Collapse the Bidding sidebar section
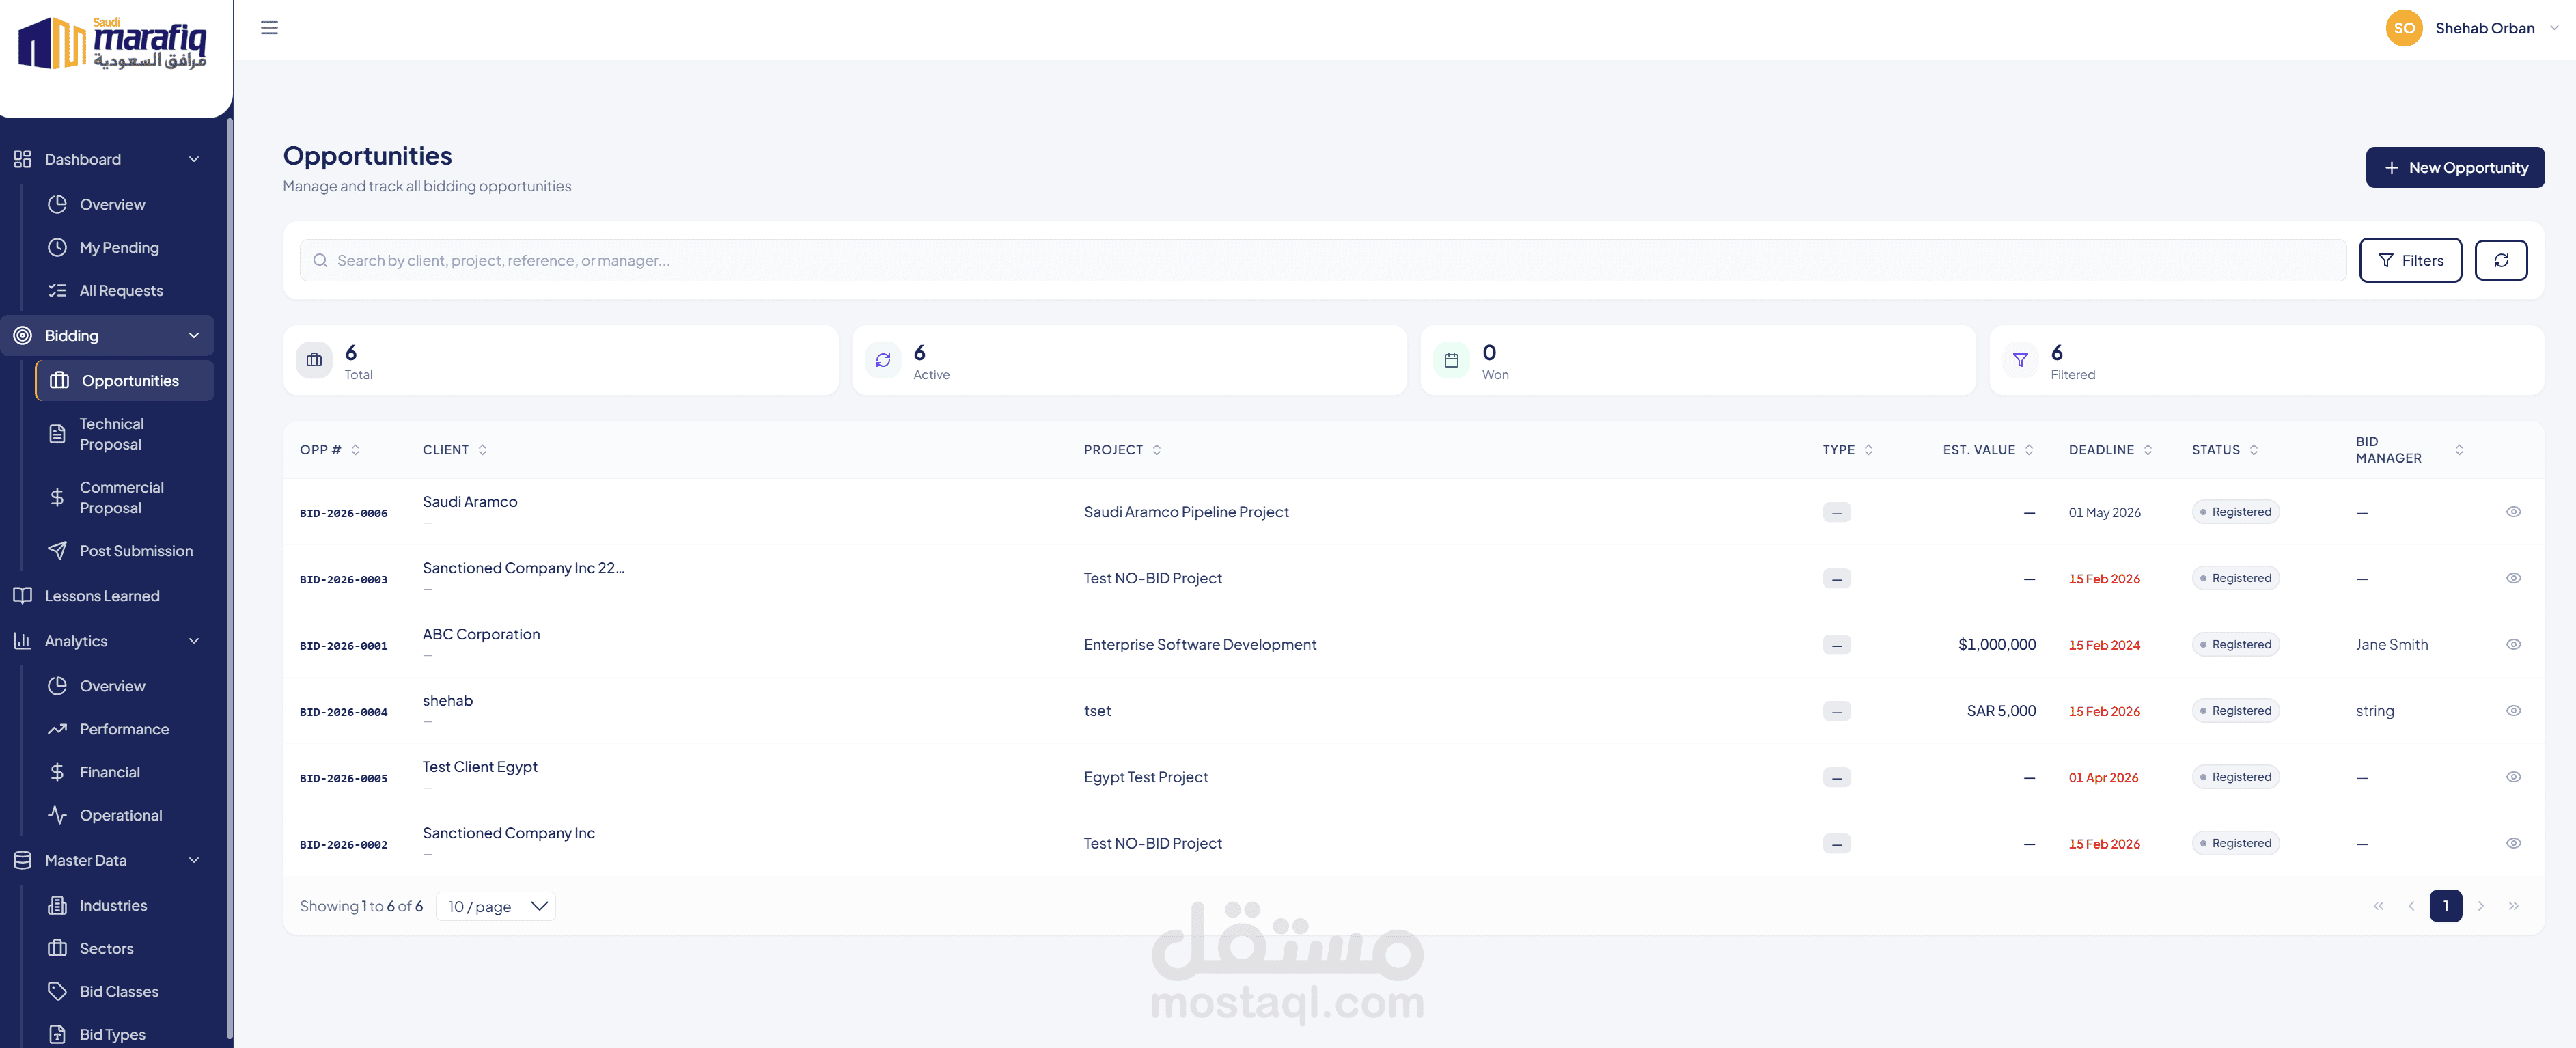Screen dimensions: 2576x1048 [x=194, y=336]
